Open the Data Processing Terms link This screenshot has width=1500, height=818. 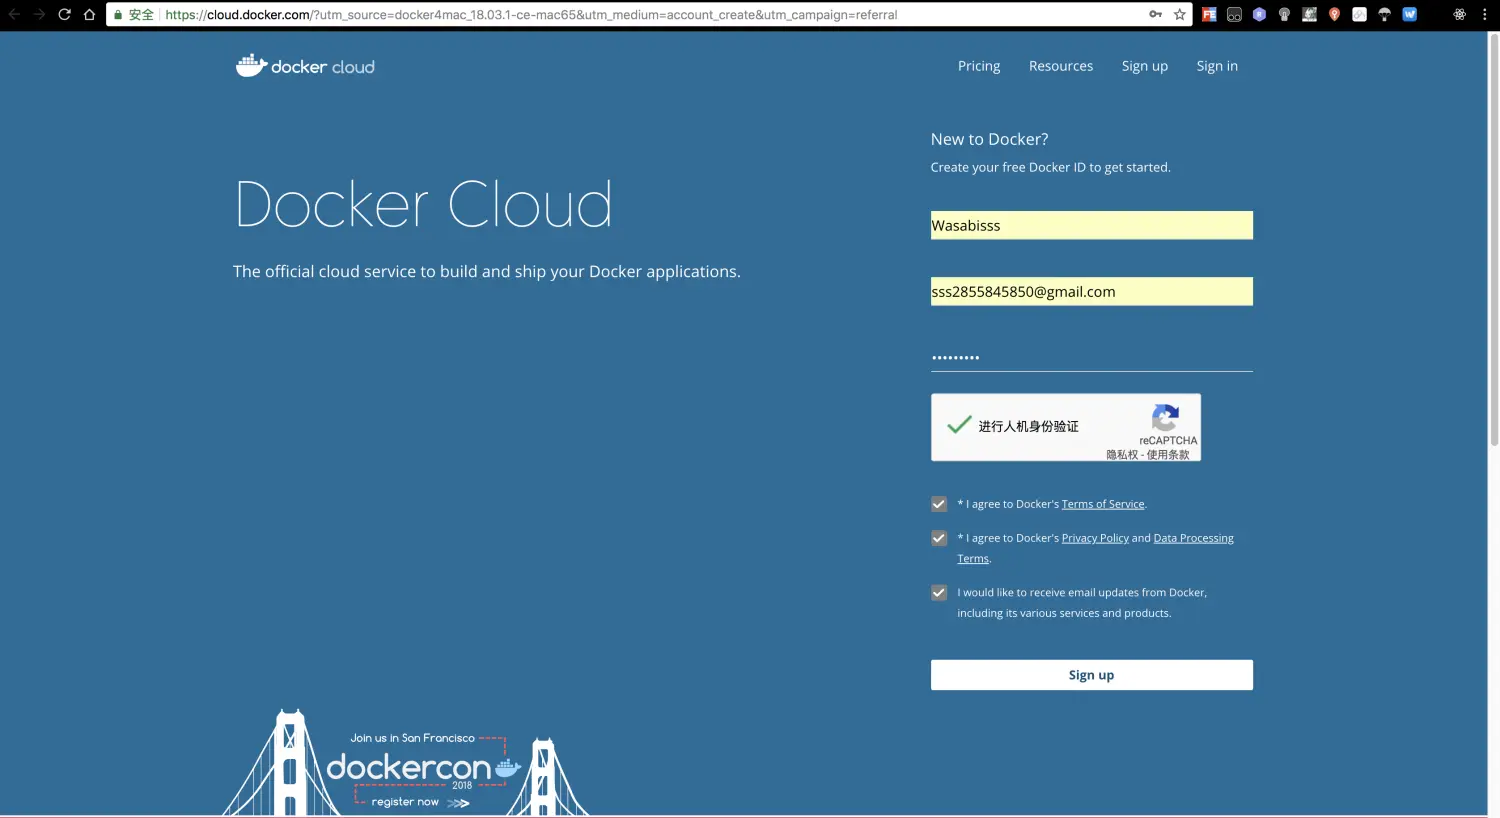click(1194, 538)
